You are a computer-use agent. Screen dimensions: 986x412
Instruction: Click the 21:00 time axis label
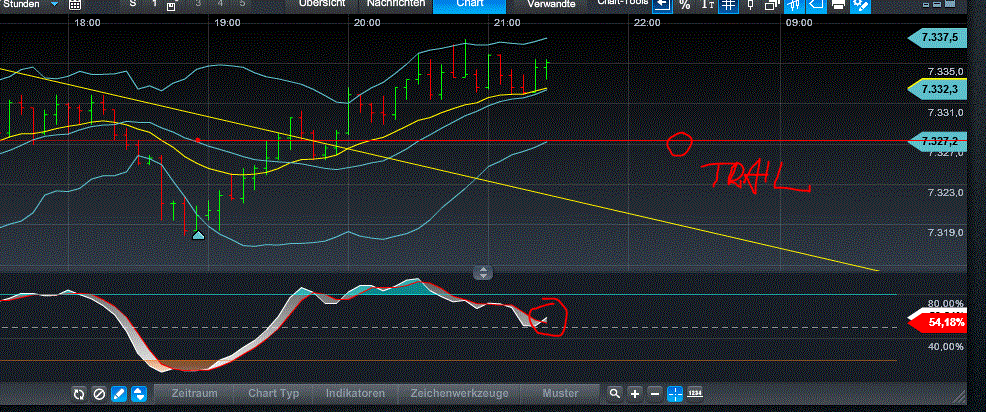coord(507,23)
